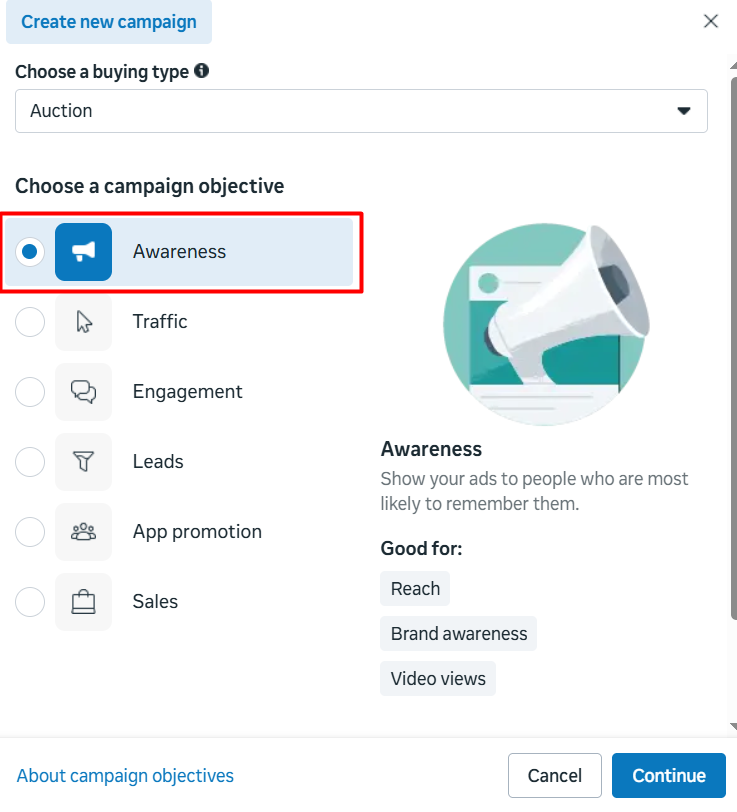Click the Cancel button
This screenshot has height=812, width=737.
(x=555, y=775)
